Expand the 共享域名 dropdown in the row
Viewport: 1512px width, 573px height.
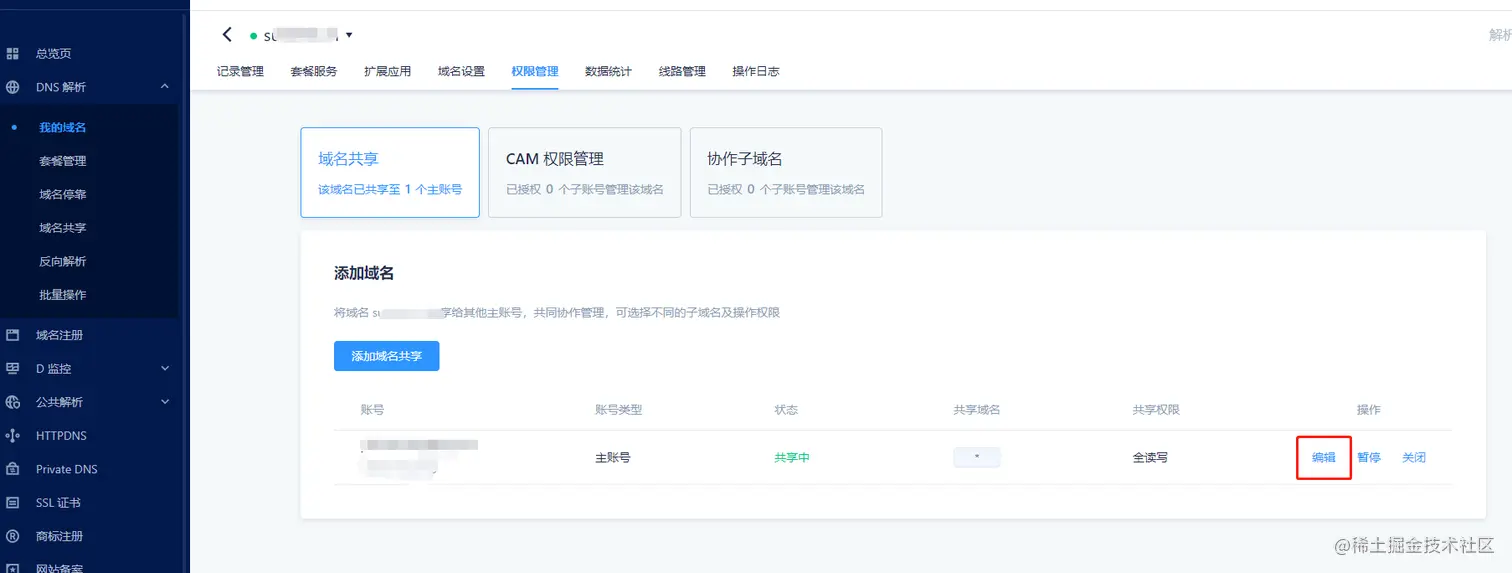(977, 457)
